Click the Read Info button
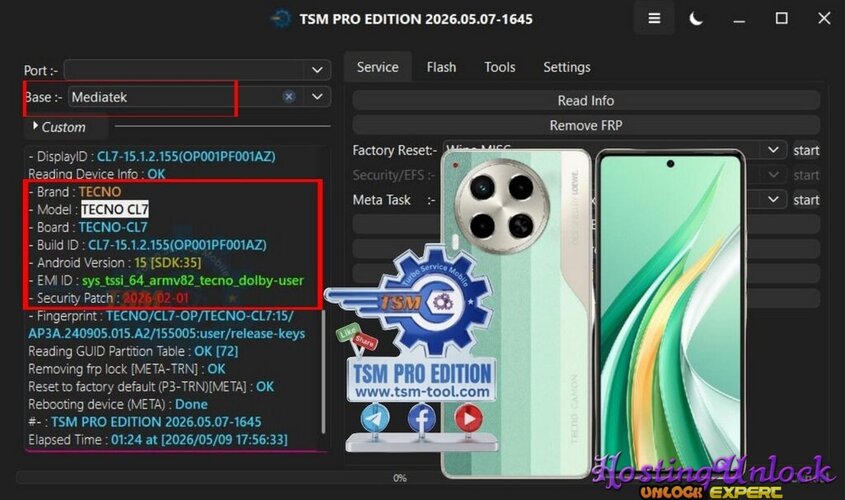The height and width of the screenshot is (500, 845). tap(586, 100)
